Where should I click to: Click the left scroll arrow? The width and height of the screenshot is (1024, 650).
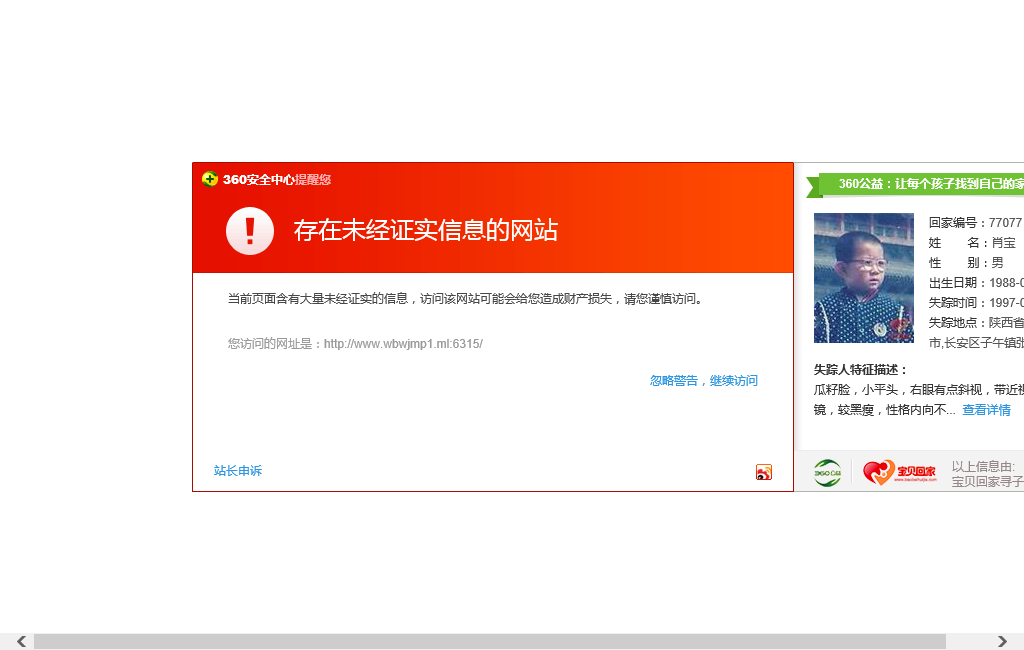click(x=22, y=642)
